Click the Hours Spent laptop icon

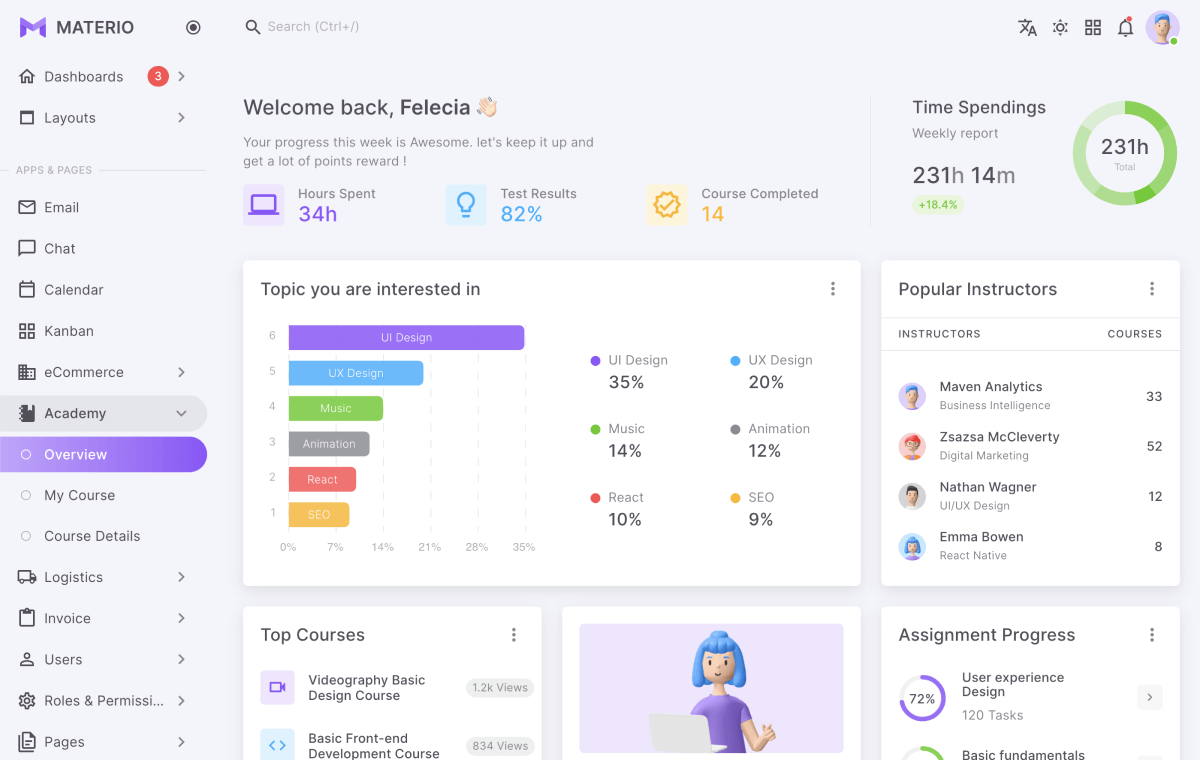tap(264, 204)
